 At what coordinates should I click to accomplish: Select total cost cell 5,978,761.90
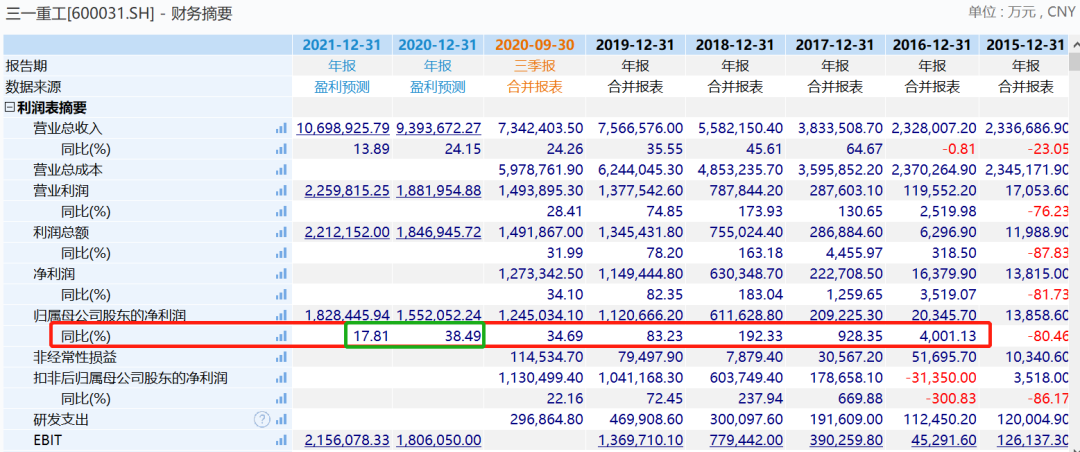(541, 170)
